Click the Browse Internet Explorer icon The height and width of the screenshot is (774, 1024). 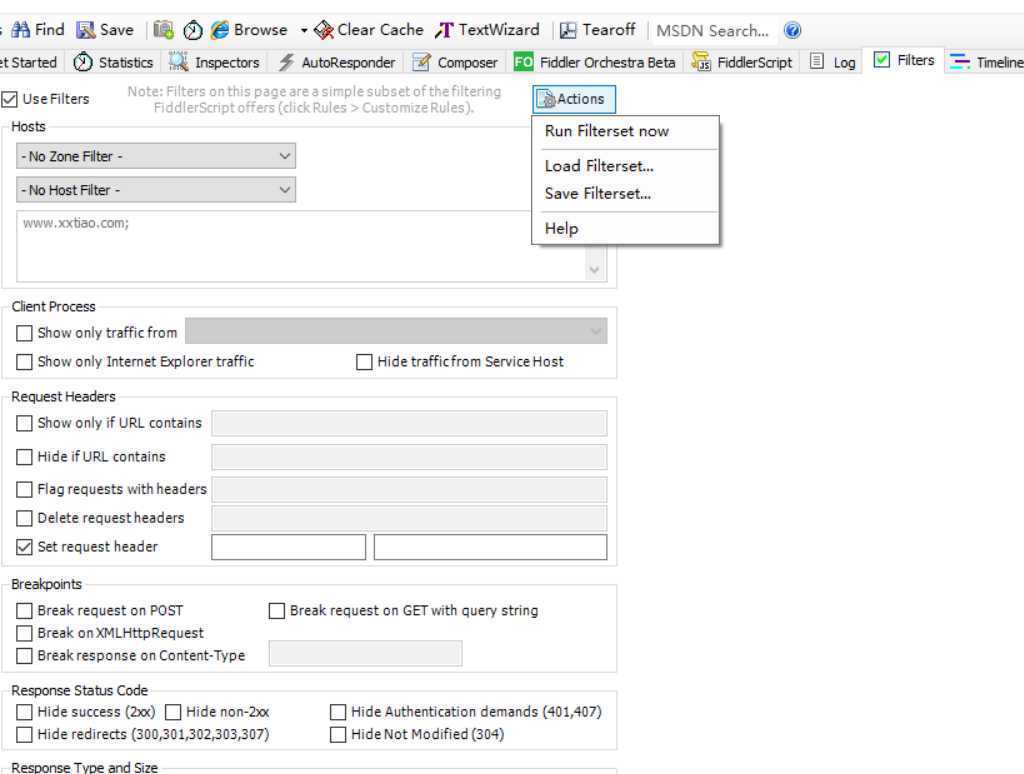coord(220,30)
